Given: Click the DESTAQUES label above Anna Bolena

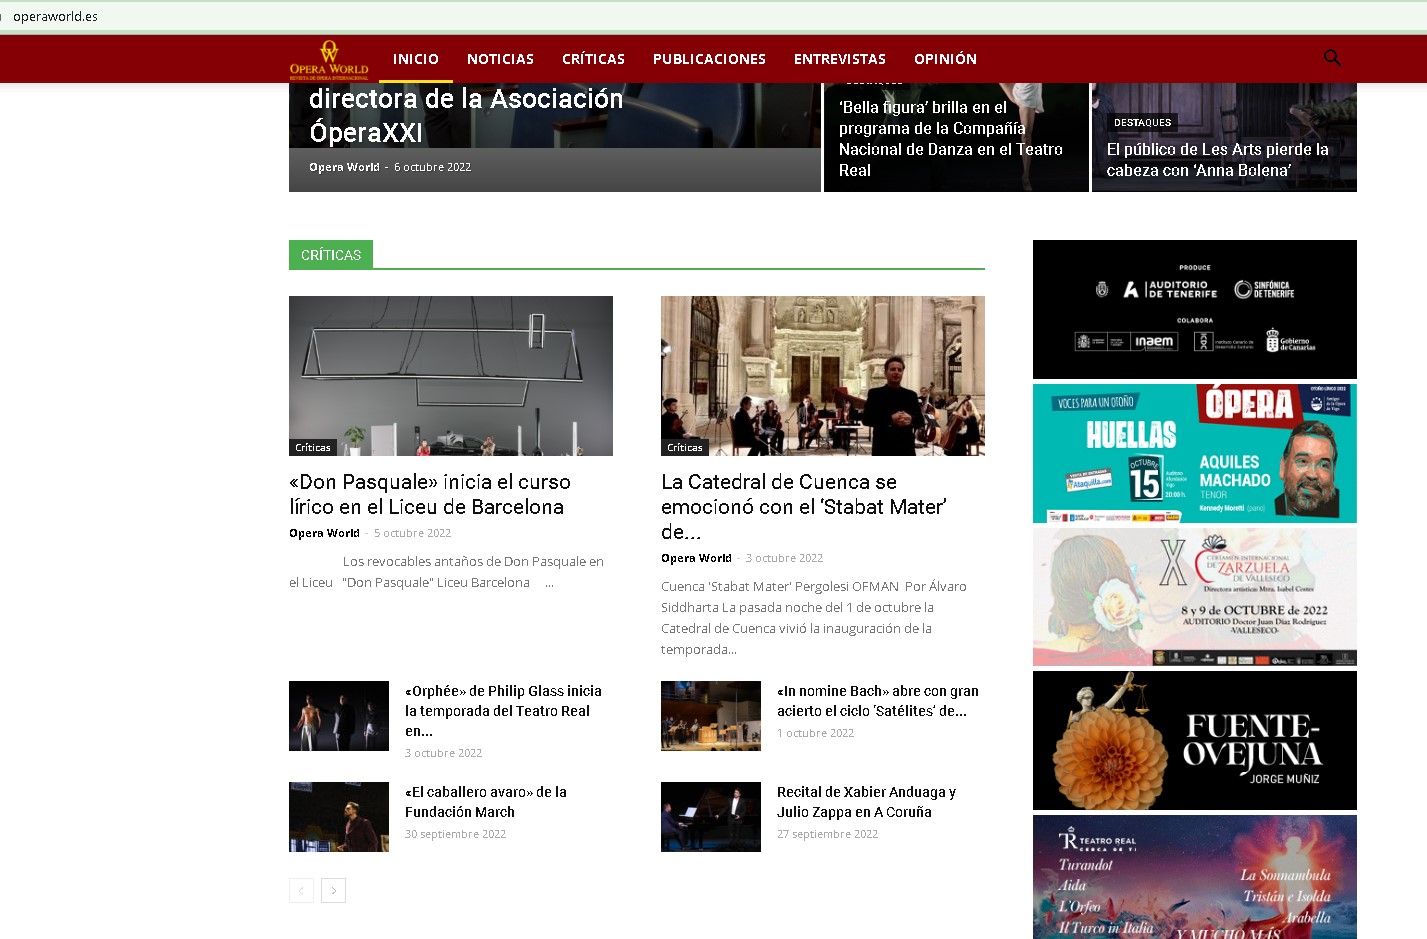Looking at the screenshot, I should click(1142, 122).
